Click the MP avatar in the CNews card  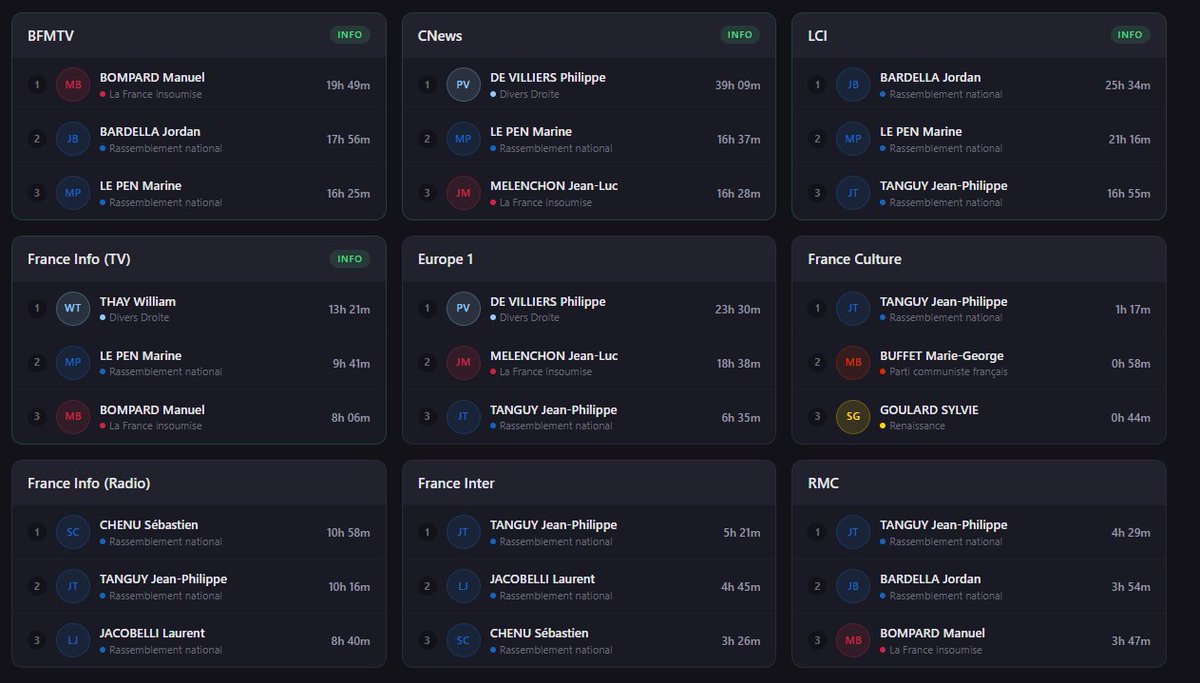point(463,139)
